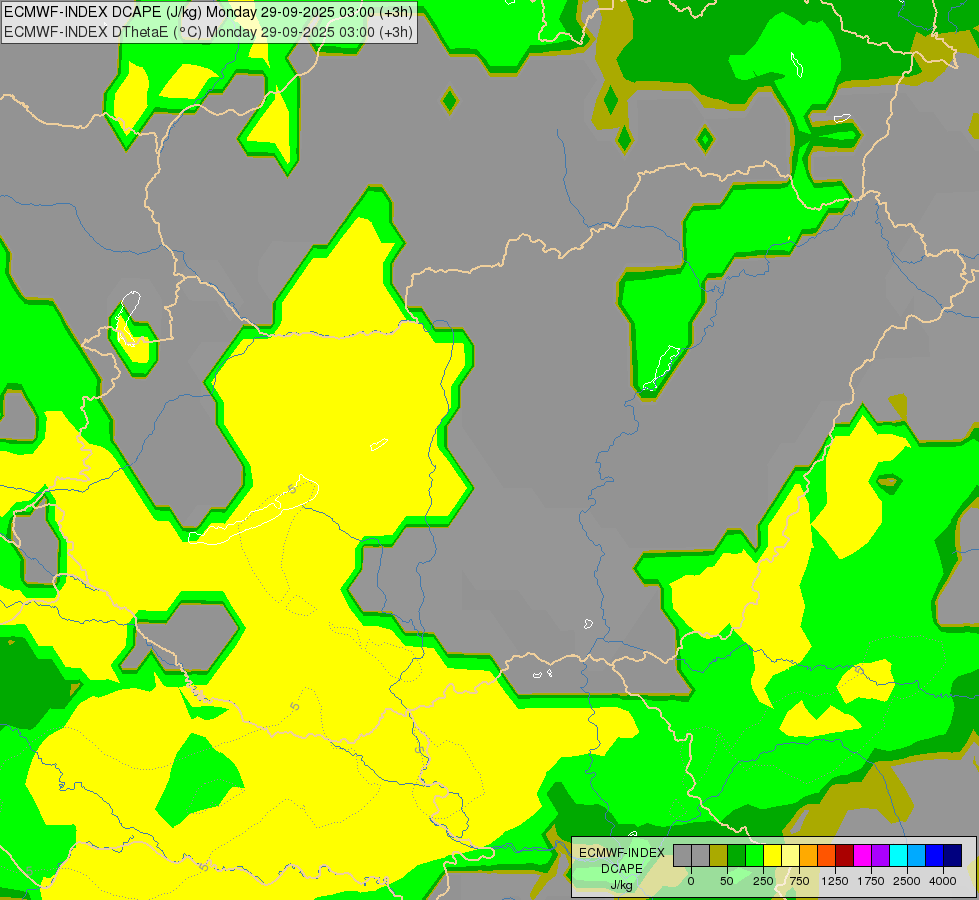This screenshot has height=900, width=979.
Task: Select the bright green legend swatch before 250
Action: pos(755,855)
